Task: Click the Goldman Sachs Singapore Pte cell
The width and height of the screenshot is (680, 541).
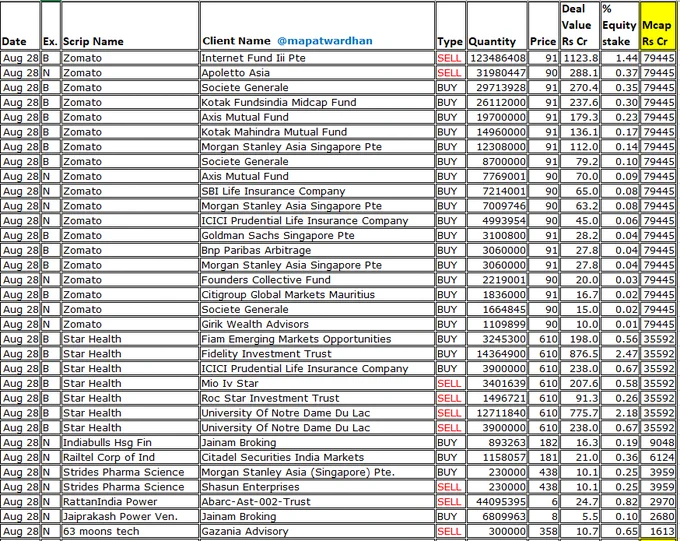Action: [x=317, y=235]
